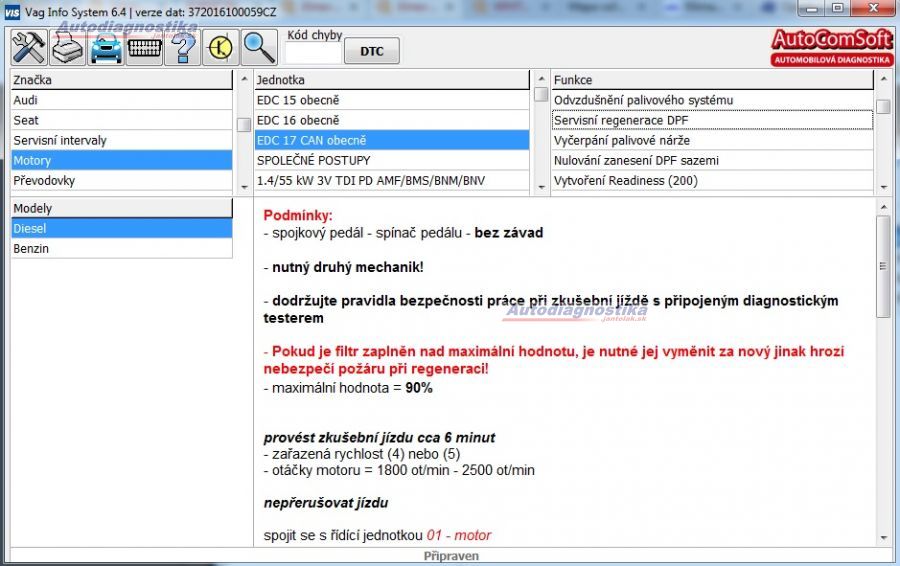The height and width of the screenshot is (566, 900).
Task: Click the 'maximální hodnota = 90%' line
Action: pos(348,388)
